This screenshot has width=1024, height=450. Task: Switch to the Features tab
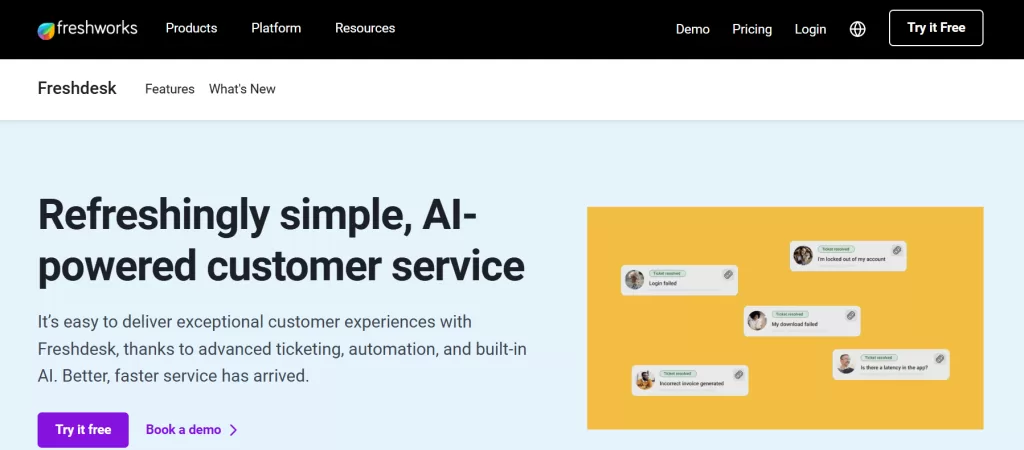pos(170,89)
